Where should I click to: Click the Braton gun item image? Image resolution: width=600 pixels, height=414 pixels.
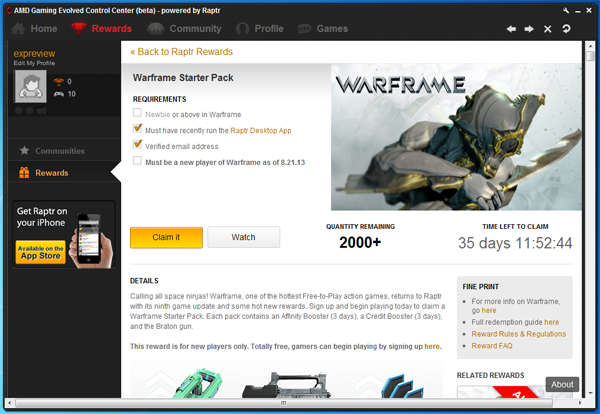click(x=286, y=385)
